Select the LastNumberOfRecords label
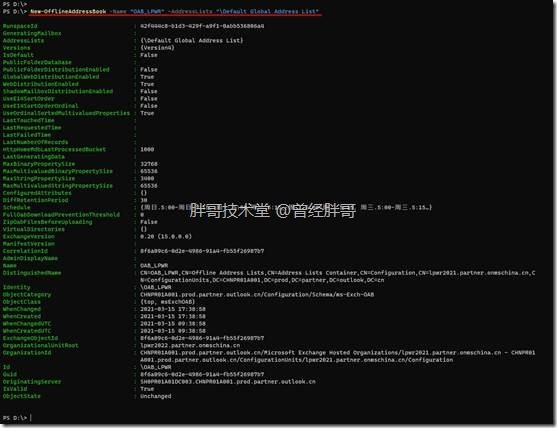 click(36, 142)
